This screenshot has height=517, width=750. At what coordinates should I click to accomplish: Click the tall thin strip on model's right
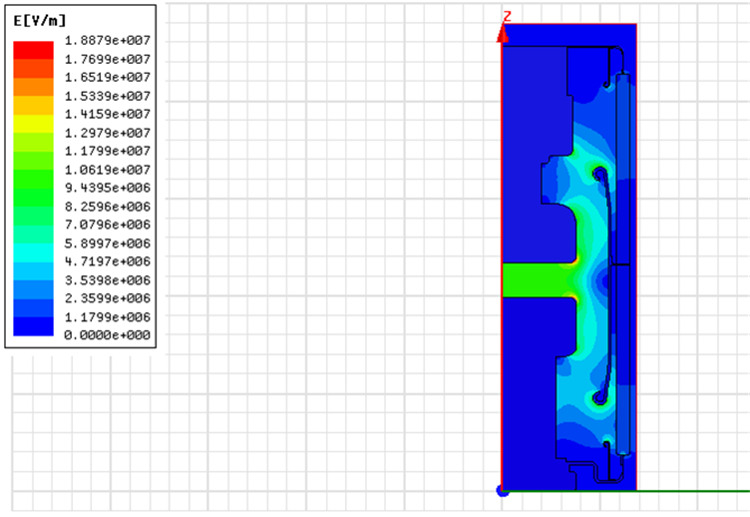click(625, 265)
